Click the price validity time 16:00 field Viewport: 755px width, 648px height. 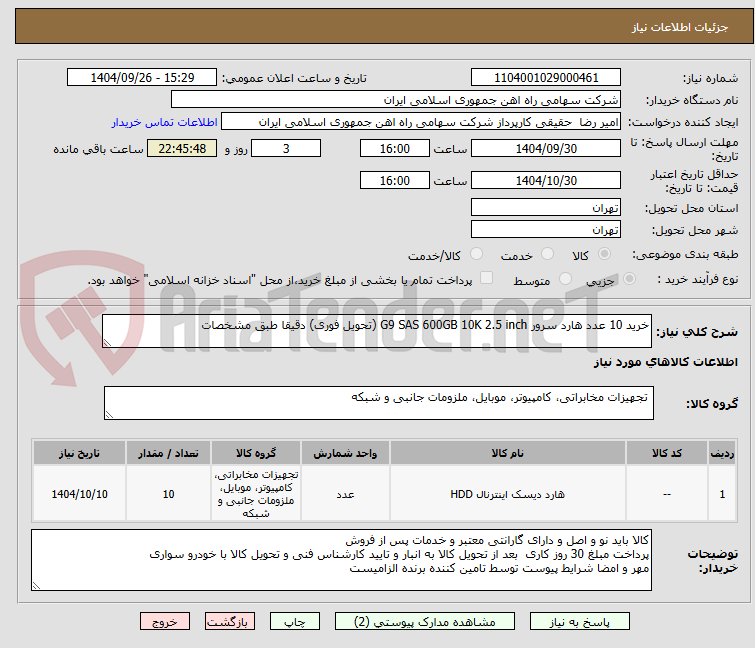pyautogui.click(x=394, y=180)
